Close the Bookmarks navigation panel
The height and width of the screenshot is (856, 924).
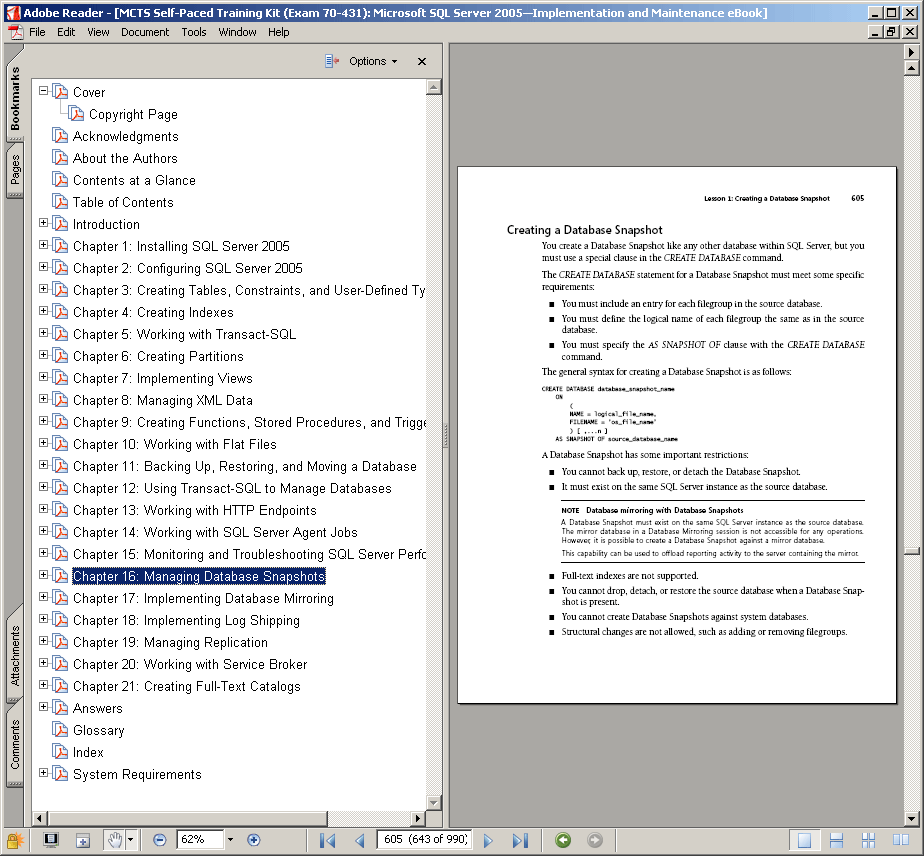[x=422, y=61]
